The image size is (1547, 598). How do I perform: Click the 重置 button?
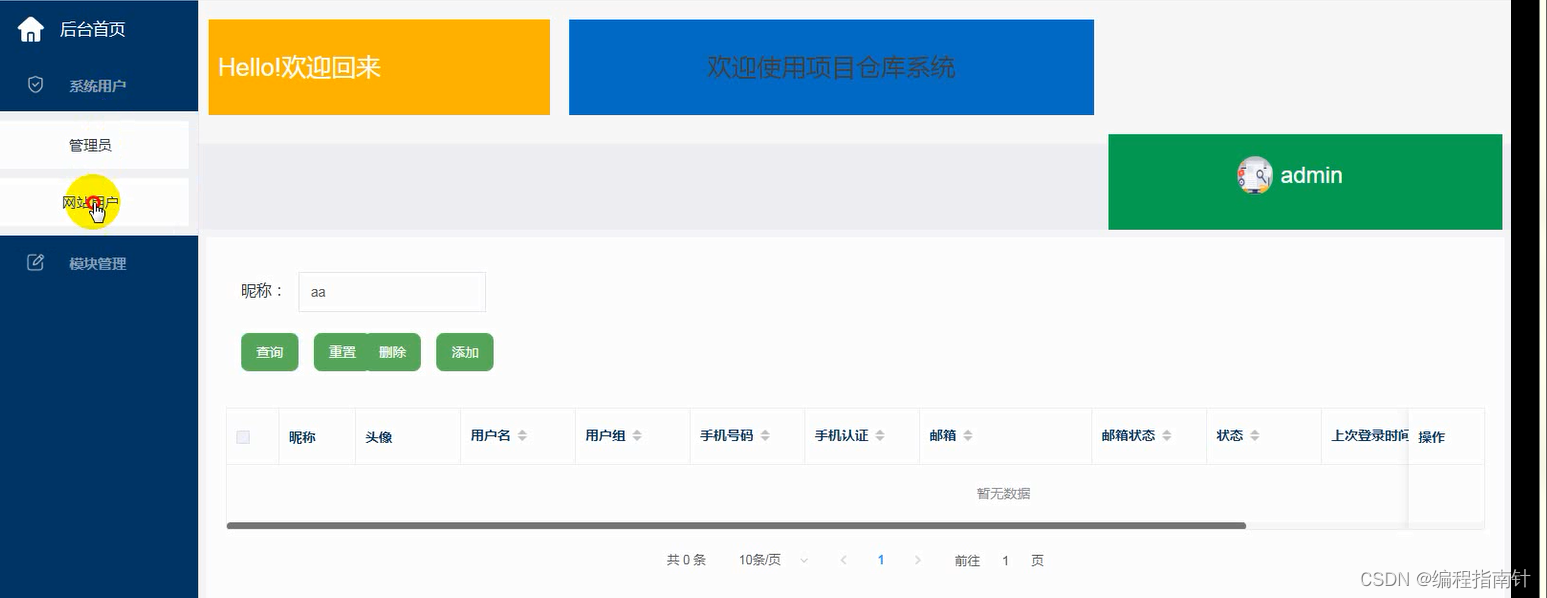pos(342,352)
